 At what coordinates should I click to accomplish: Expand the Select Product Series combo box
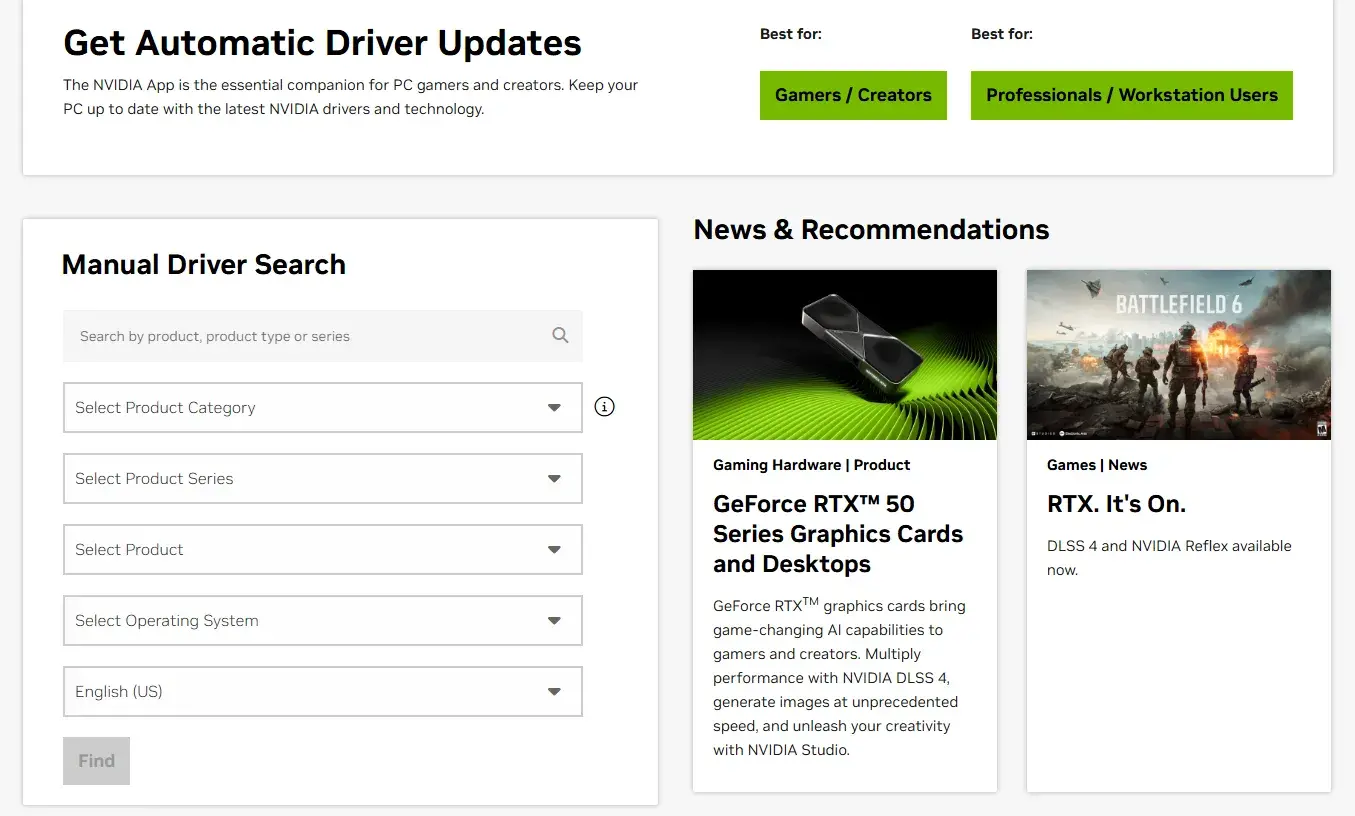(x=322, y=479)
